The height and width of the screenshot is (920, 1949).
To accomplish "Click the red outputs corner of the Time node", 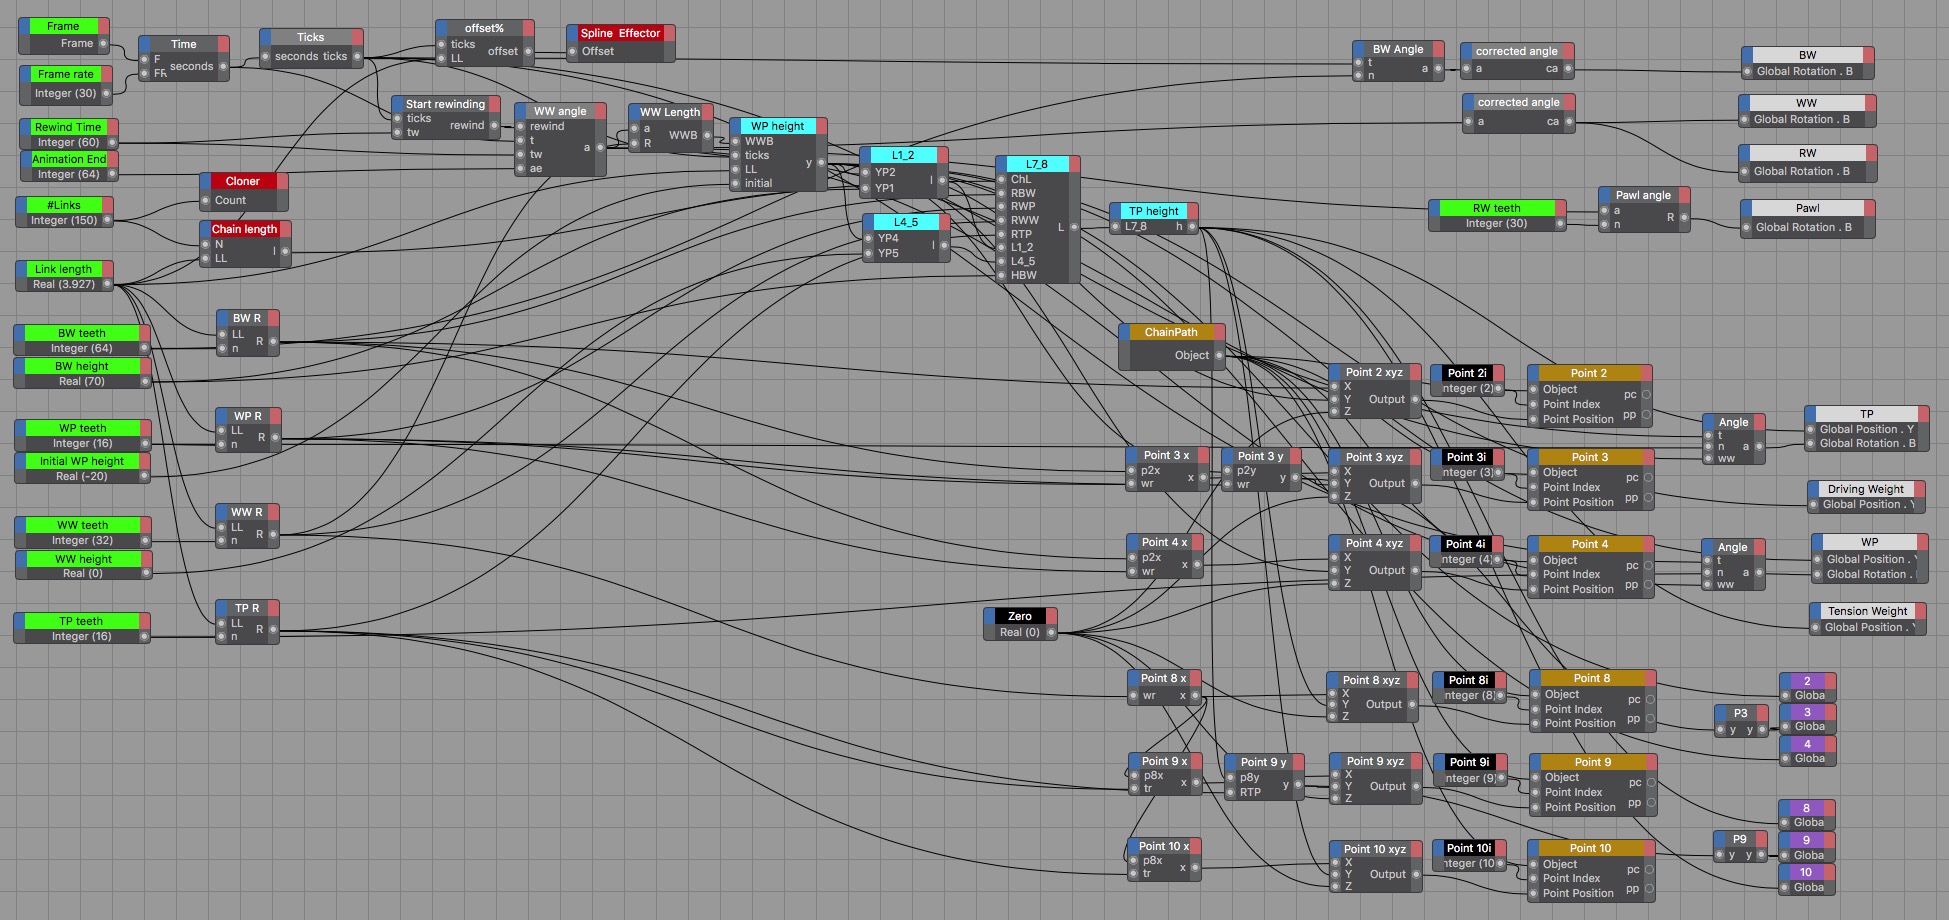I will coord(223,44).
